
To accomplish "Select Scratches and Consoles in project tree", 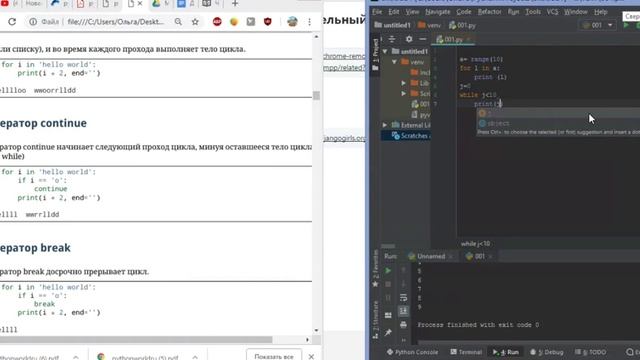I will pyautogui.click(x=406, y=136).
